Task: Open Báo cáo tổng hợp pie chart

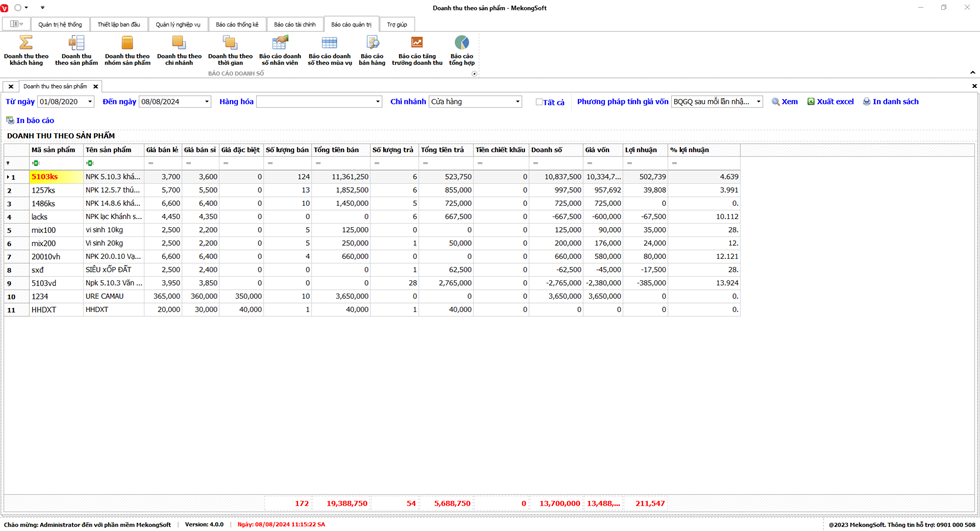Action: coord(462,50)
